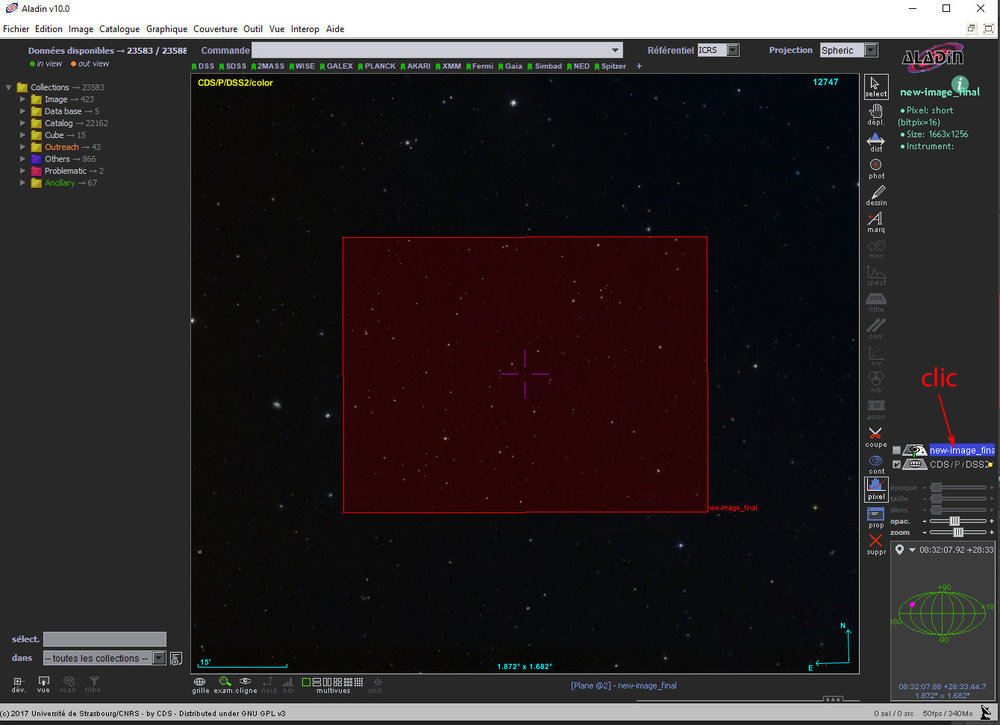
Task: Click the 'exam.' magnifier icon
Action: click(x=224, y=681)
